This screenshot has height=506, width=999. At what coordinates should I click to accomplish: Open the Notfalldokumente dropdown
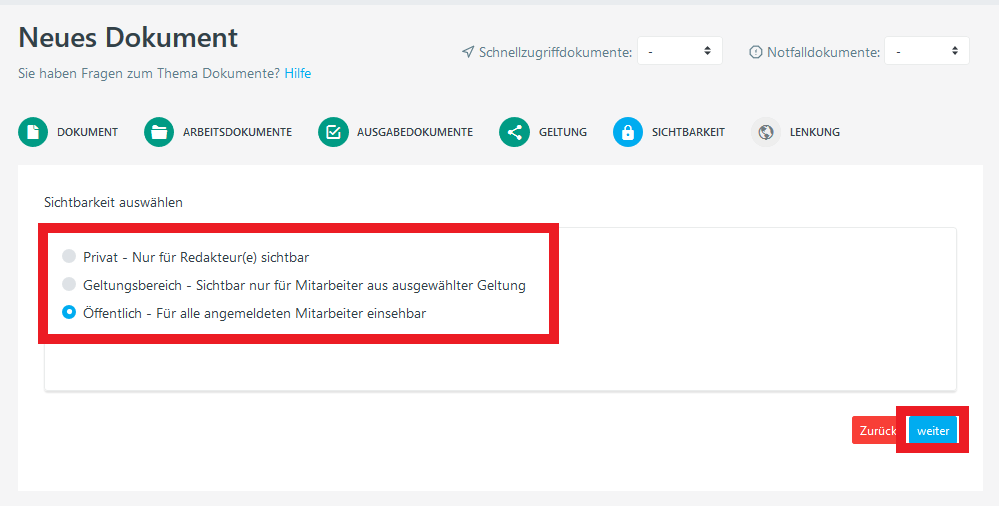coord(926,51)
